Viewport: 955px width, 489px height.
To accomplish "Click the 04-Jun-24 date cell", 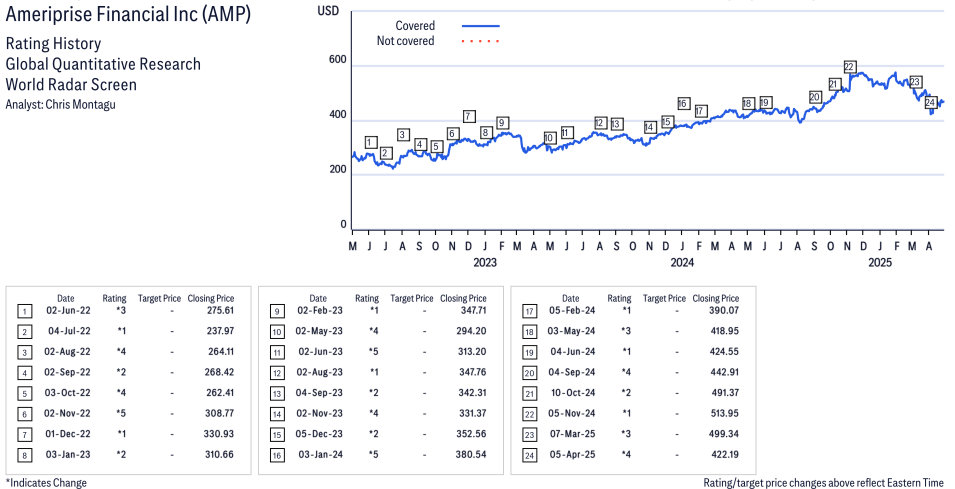I will [x=573, y=352].
